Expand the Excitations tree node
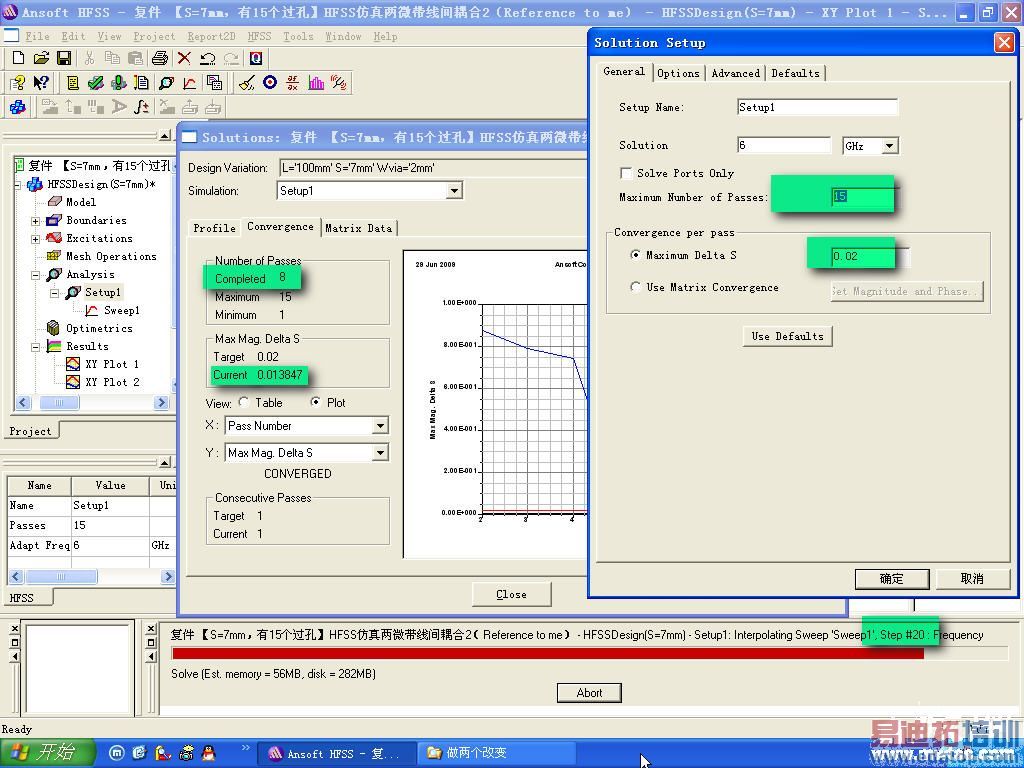 click(36, 239)
